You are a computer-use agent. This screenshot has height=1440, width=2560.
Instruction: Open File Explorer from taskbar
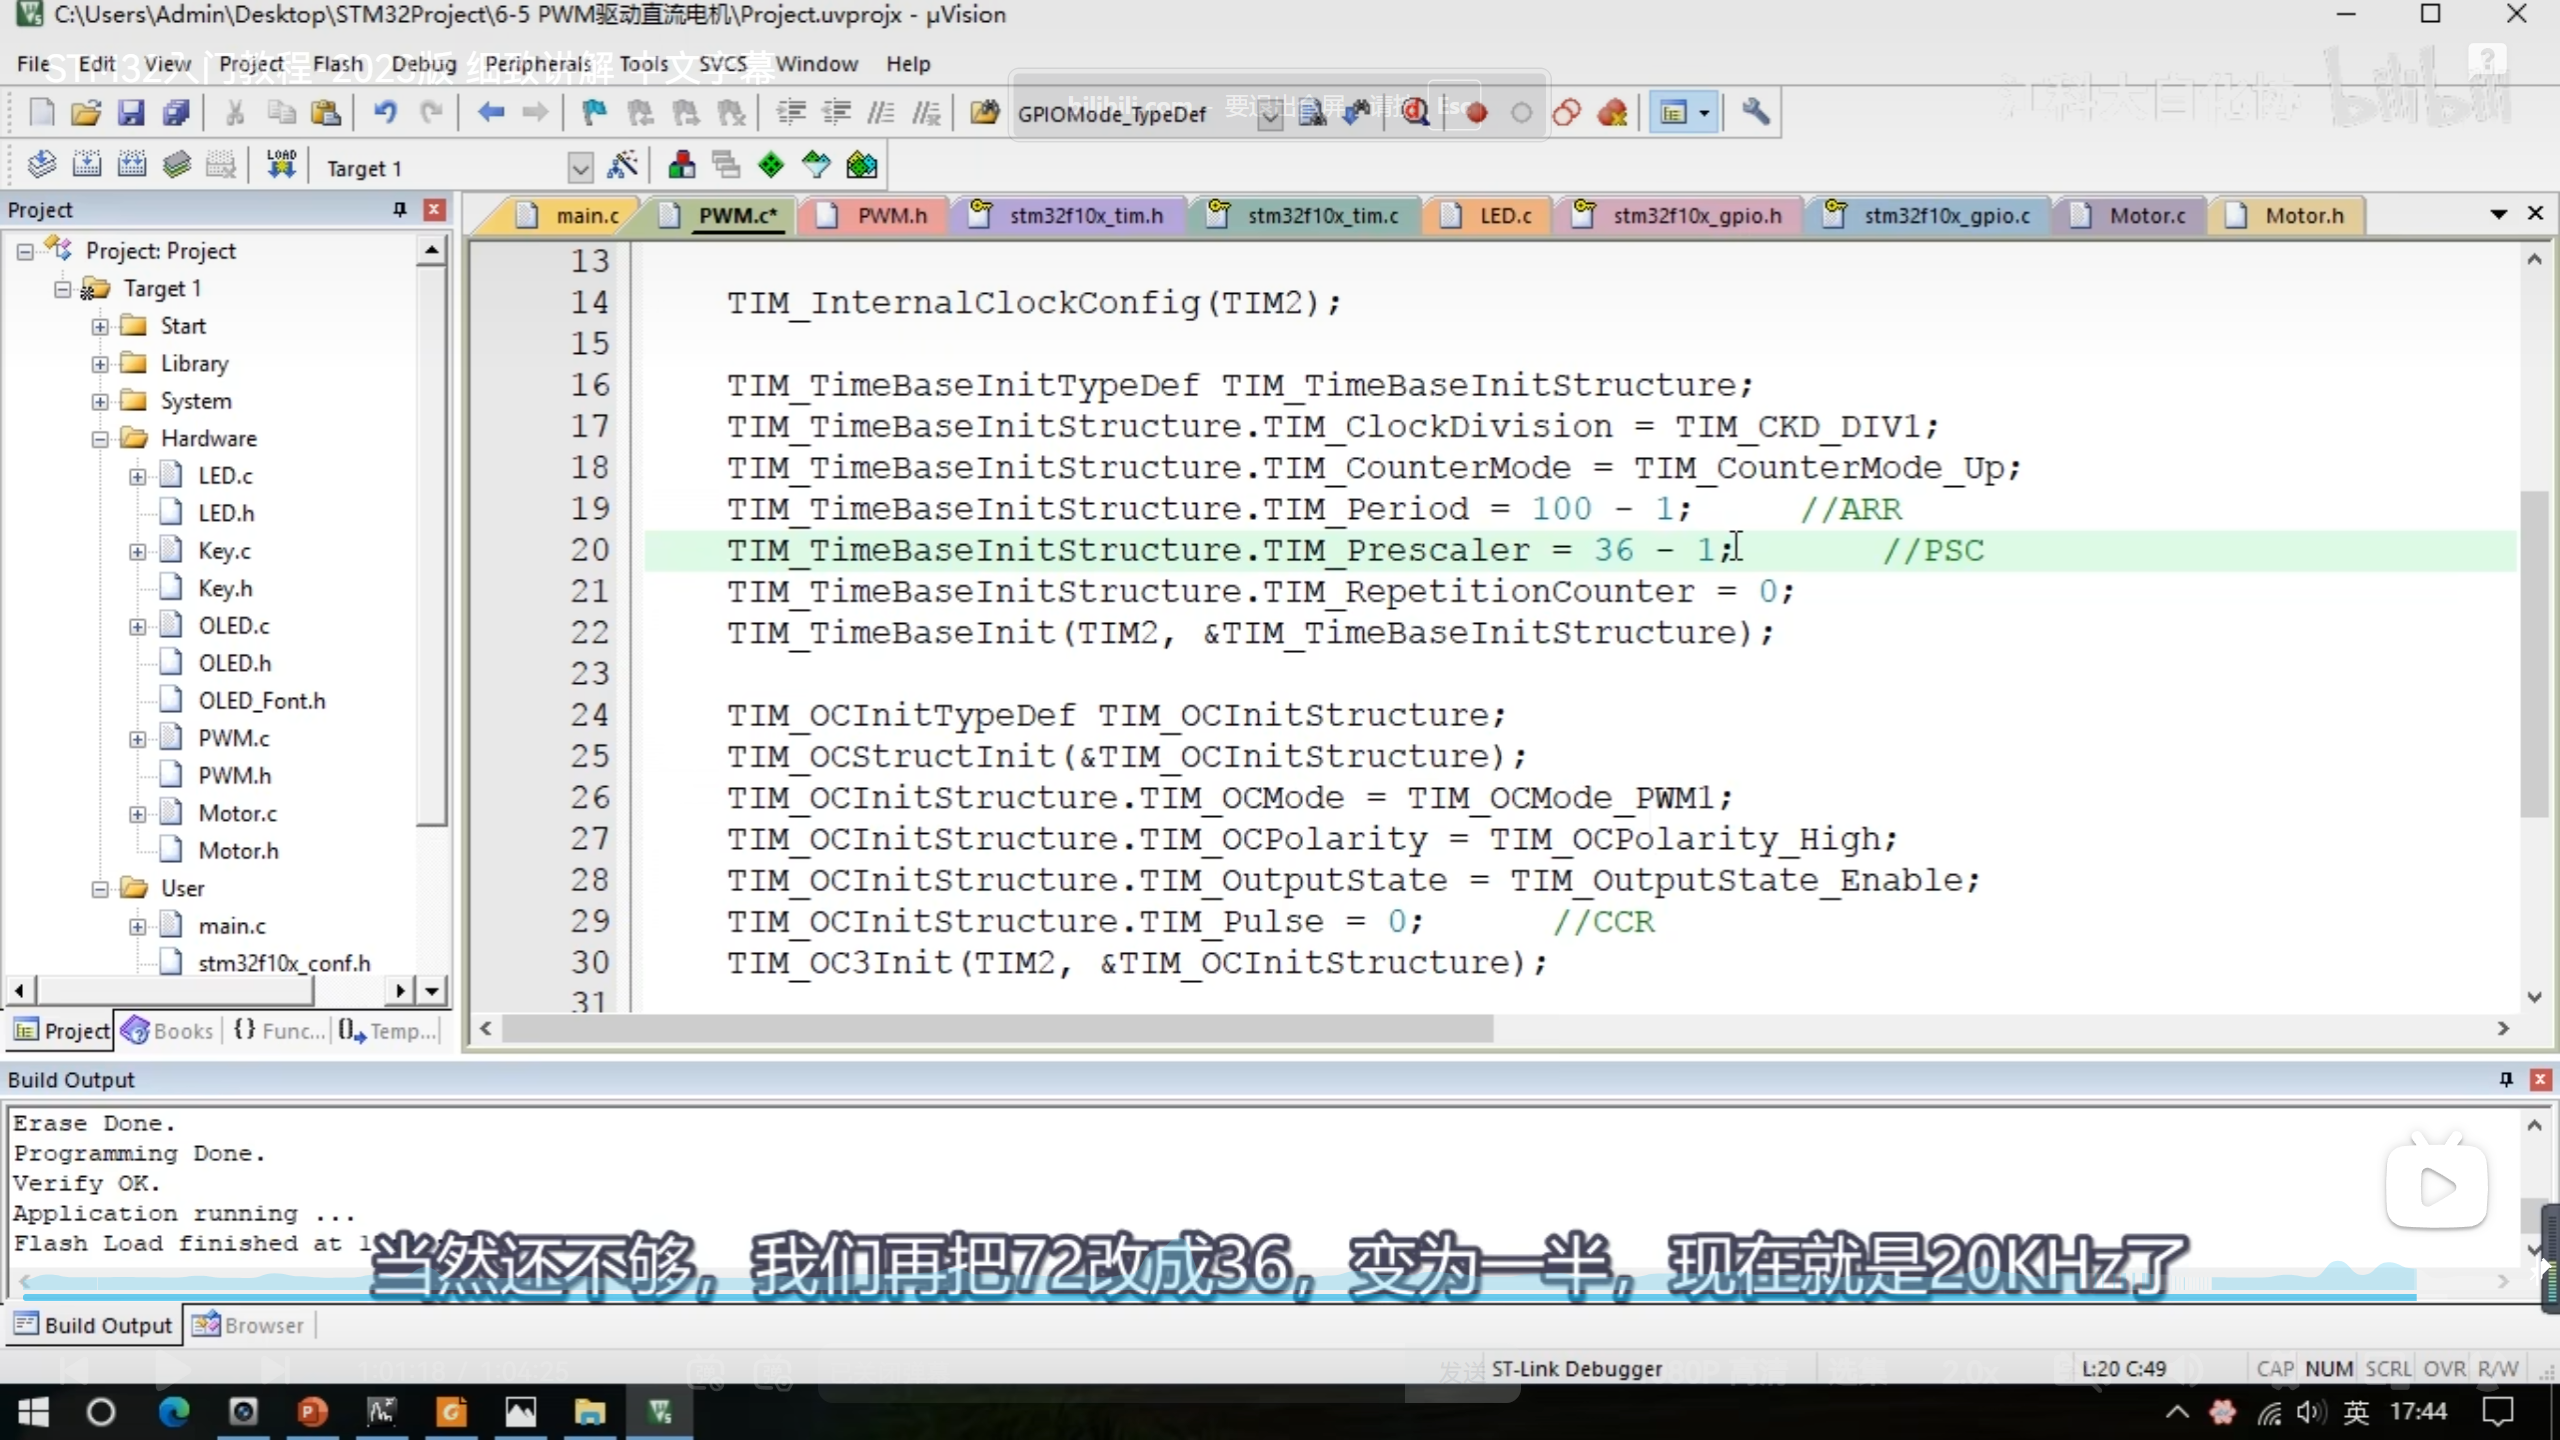click(x=589, y=1412)
